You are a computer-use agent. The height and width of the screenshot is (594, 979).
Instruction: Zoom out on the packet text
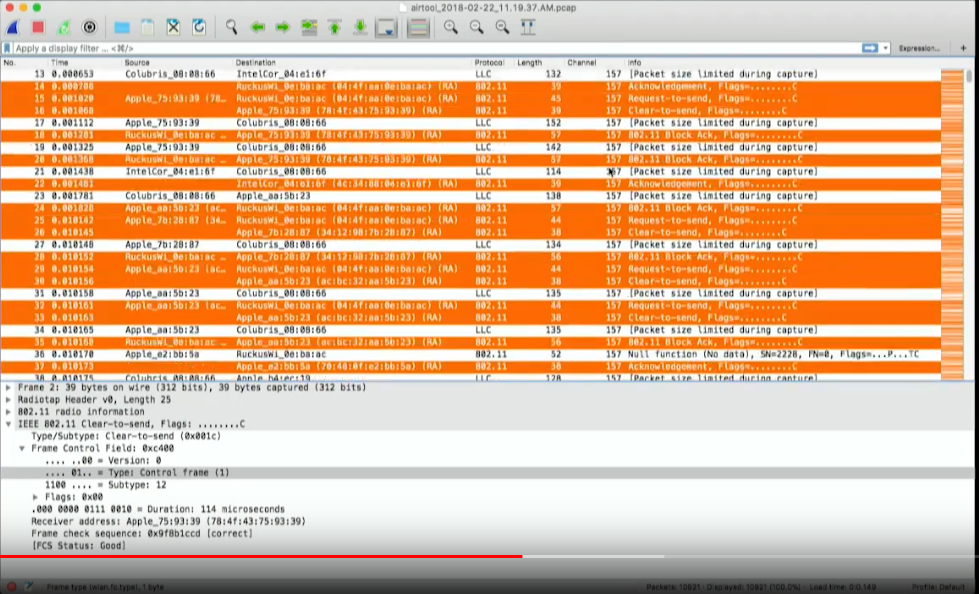pos(476,27)
